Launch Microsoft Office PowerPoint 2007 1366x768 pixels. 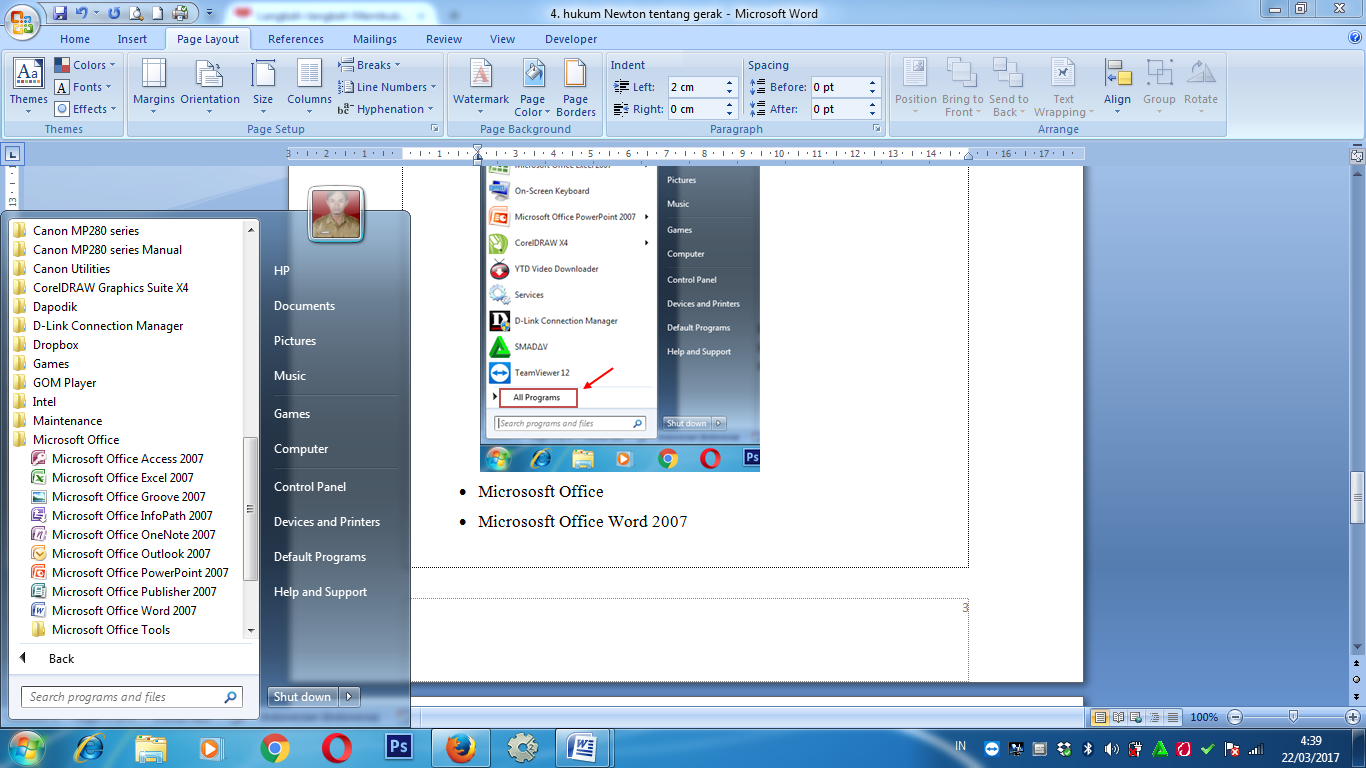[x=130, y=573]
